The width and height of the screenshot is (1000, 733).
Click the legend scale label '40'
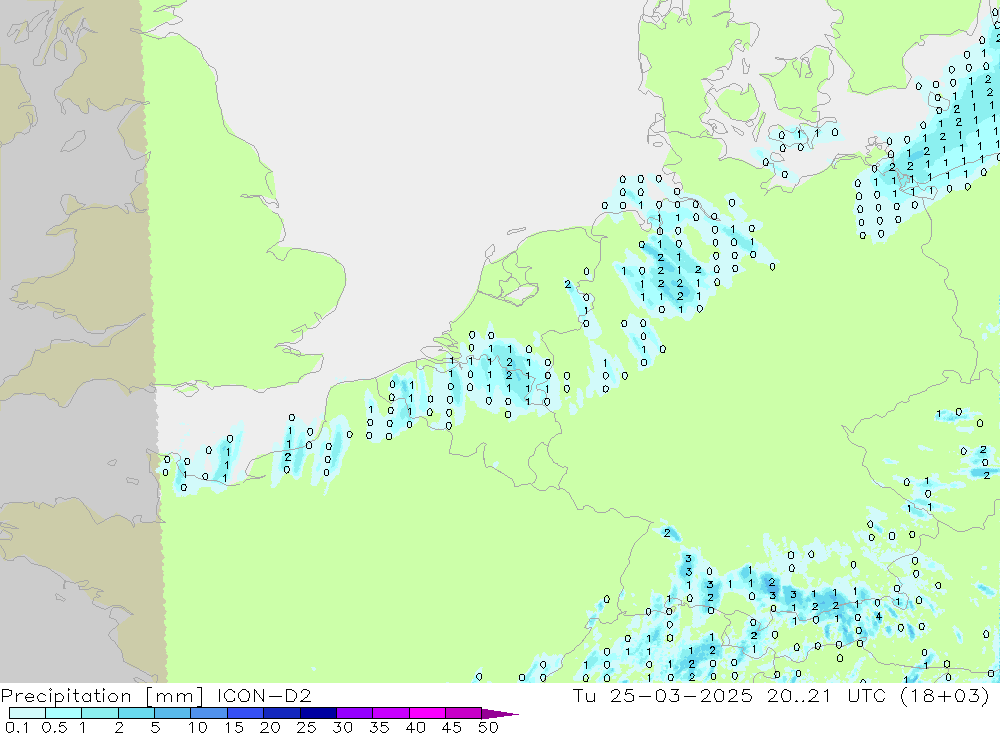pyautogui.click(x=415, y=727)
